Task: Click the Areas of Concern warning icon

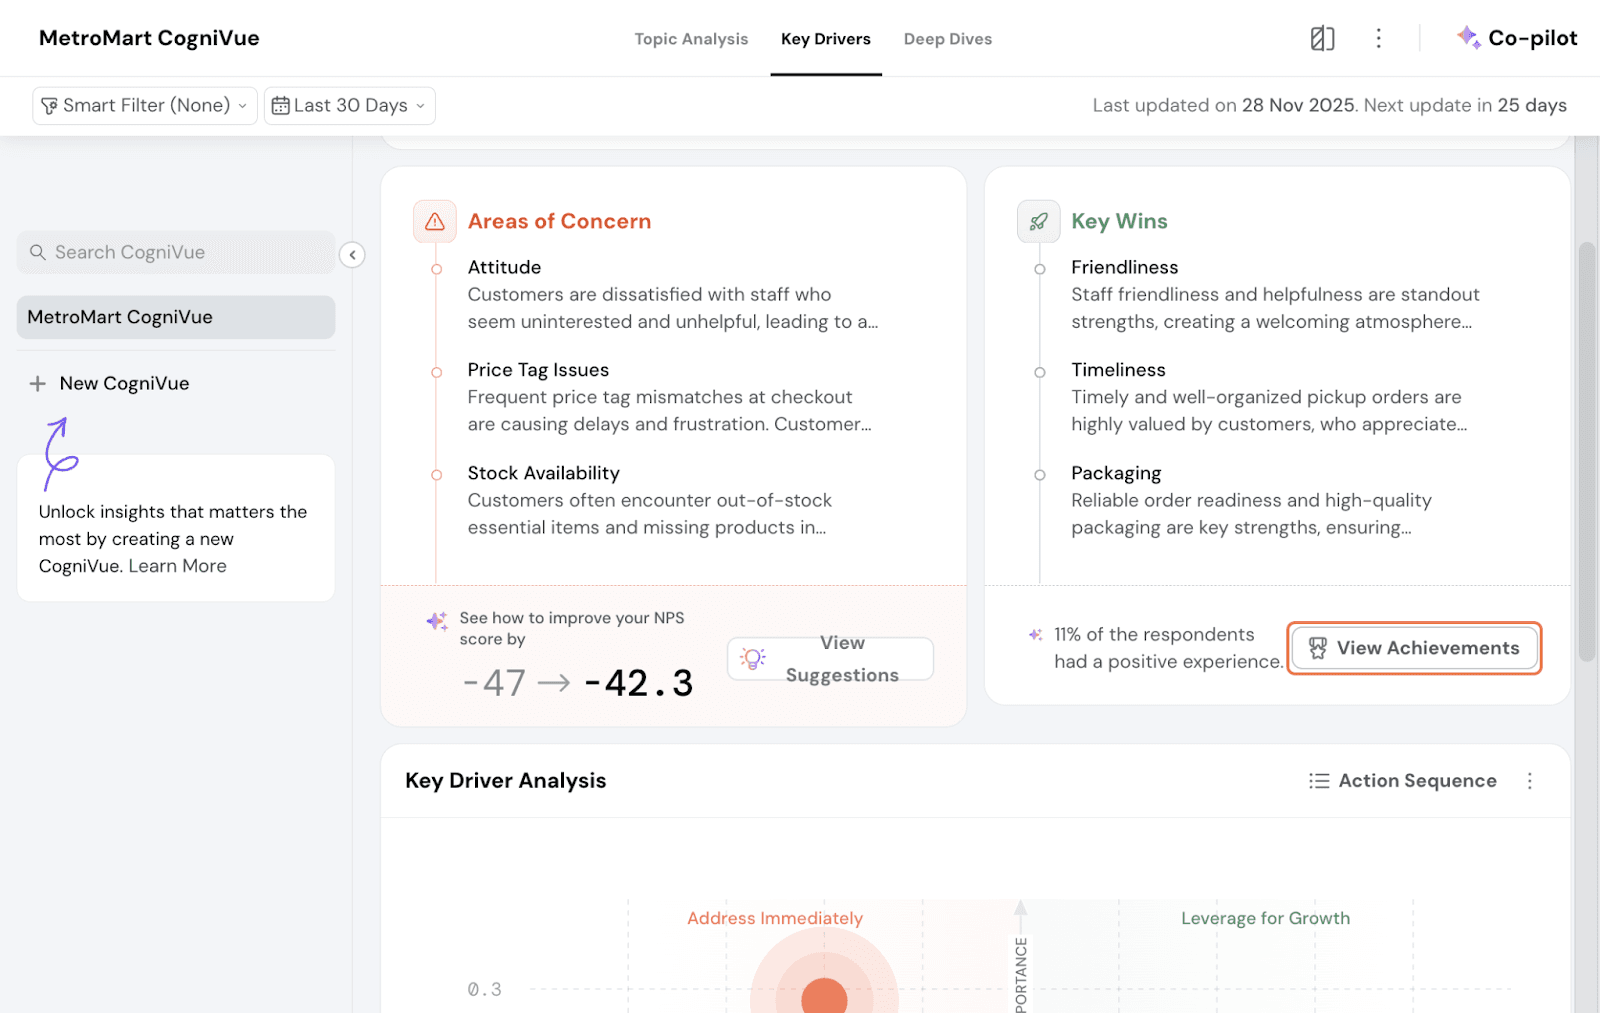Action: coord(435,222)
